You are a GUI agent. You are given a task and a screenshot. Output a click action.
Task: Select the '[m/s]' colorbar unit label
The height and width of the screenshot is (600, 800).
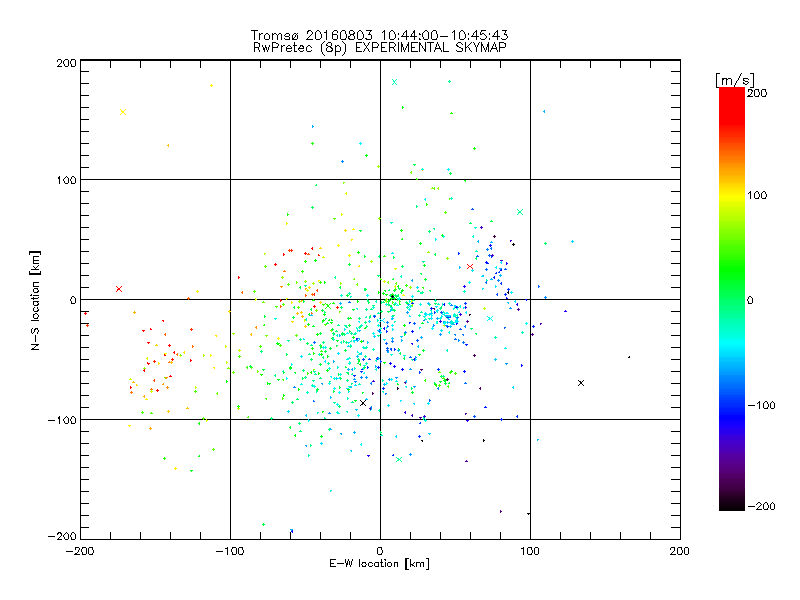click(x=735, y=80)
